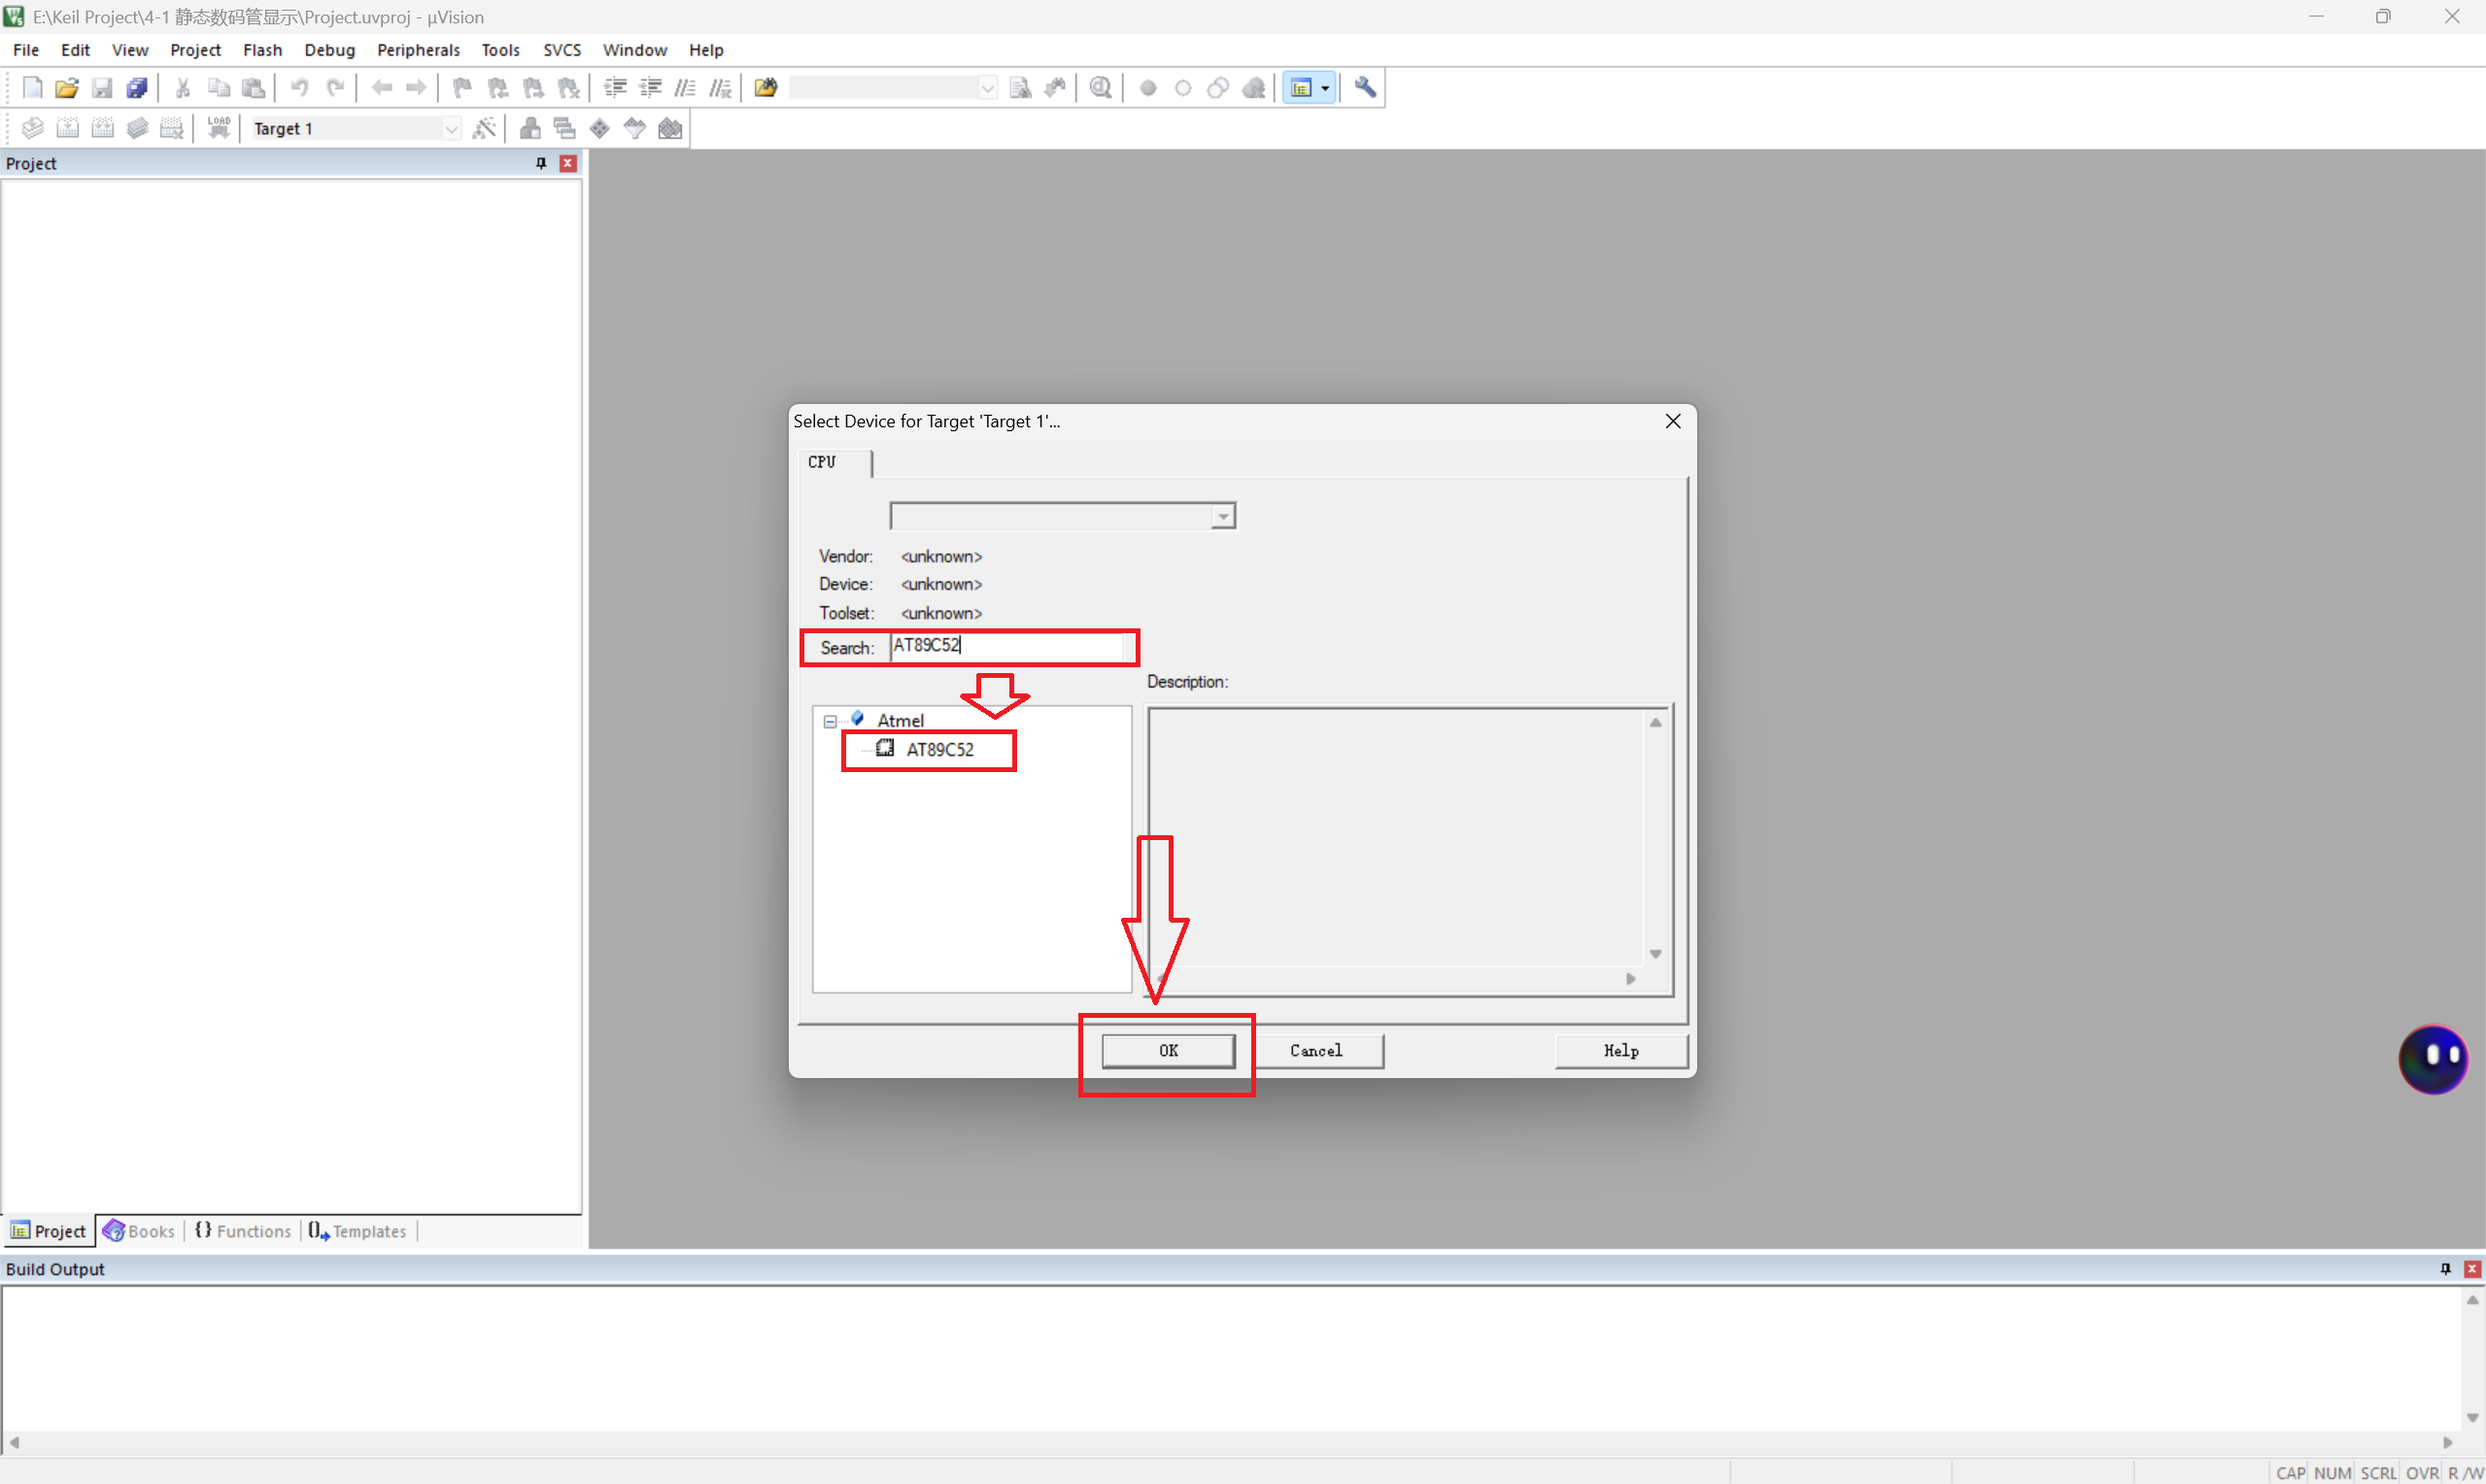Toggle window layout view button
This screenshot has width=2486, height=1484.
[x=1301, y=88]
